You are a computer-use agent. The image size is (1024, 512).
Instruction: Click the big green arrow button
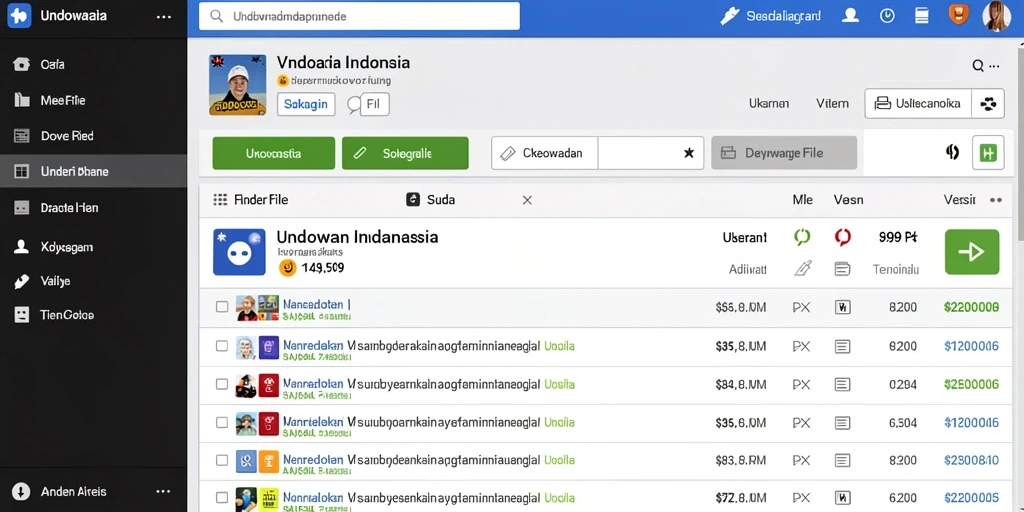click(972, 251)
